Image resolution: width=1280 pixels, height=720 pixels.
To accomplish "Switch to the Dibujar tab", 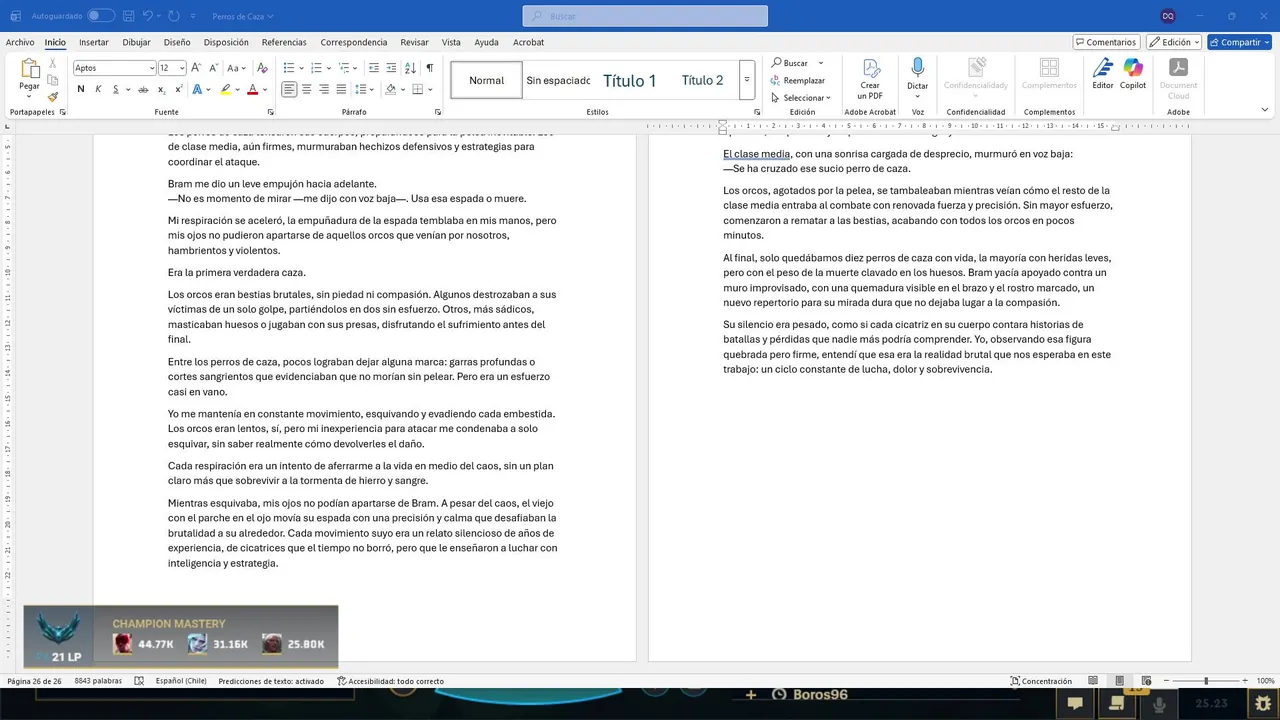I will (136, 42).
